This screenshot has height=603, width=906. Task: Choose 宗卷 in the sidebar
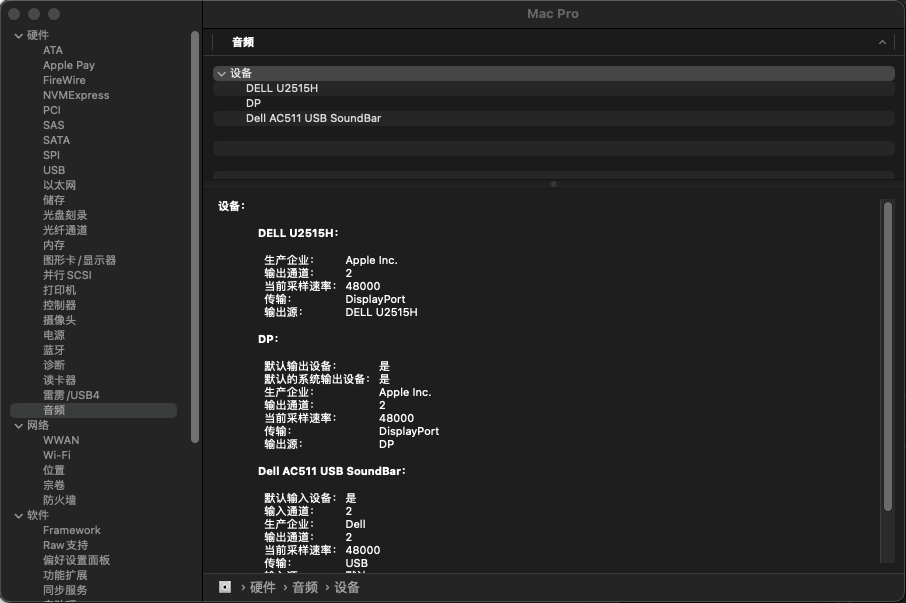pos(54,486)
